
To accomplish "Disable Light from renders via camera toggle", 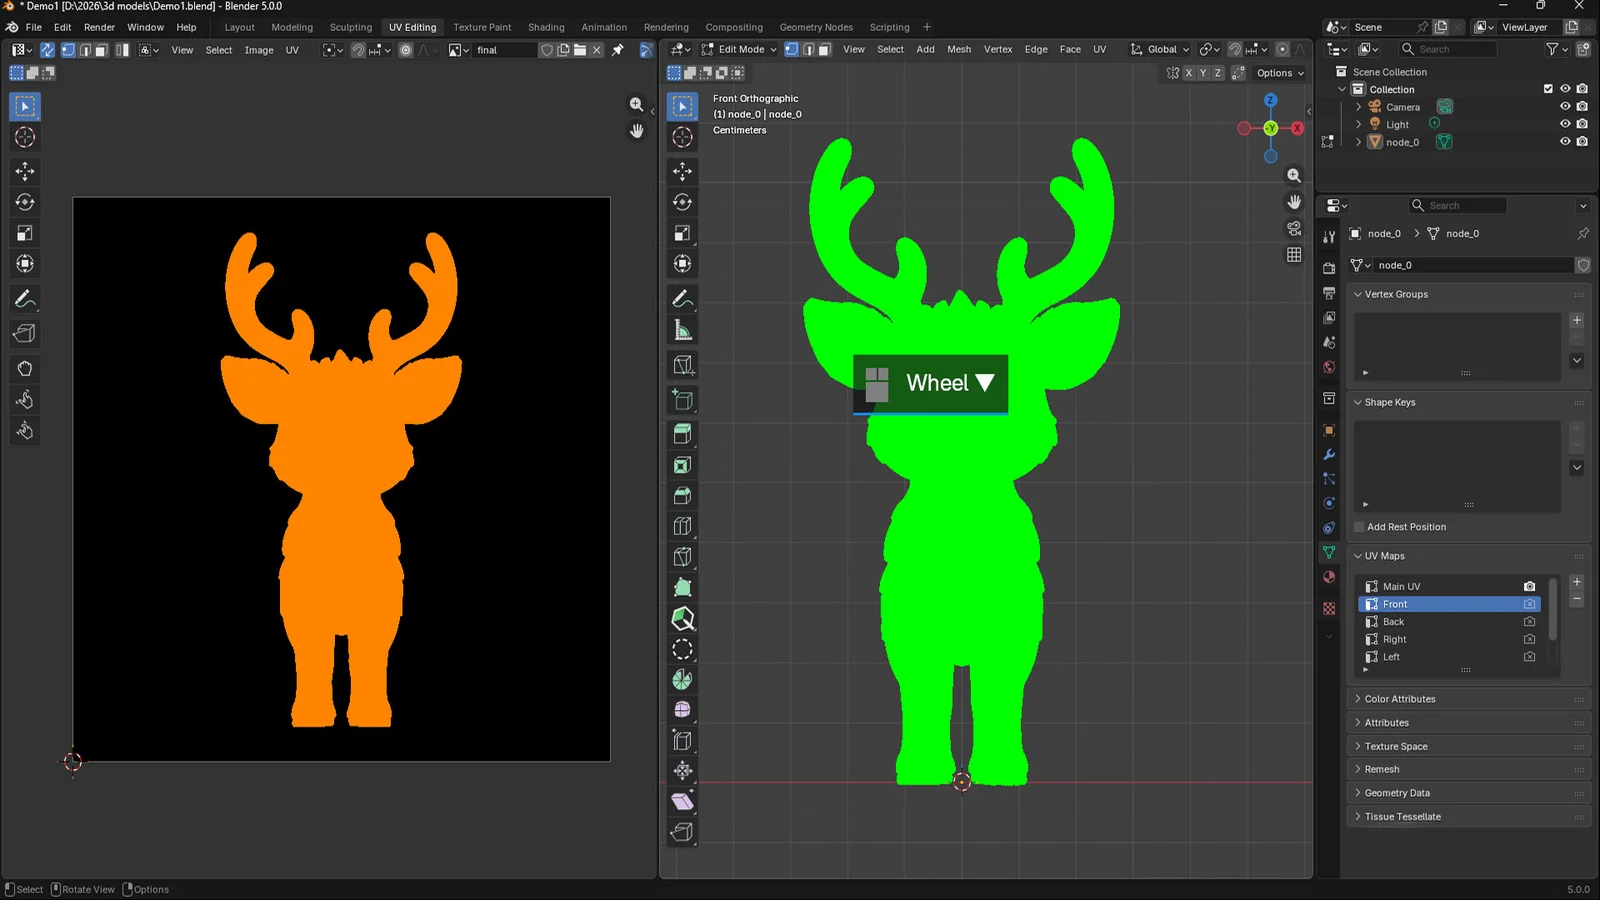I will click(1581, 124).
